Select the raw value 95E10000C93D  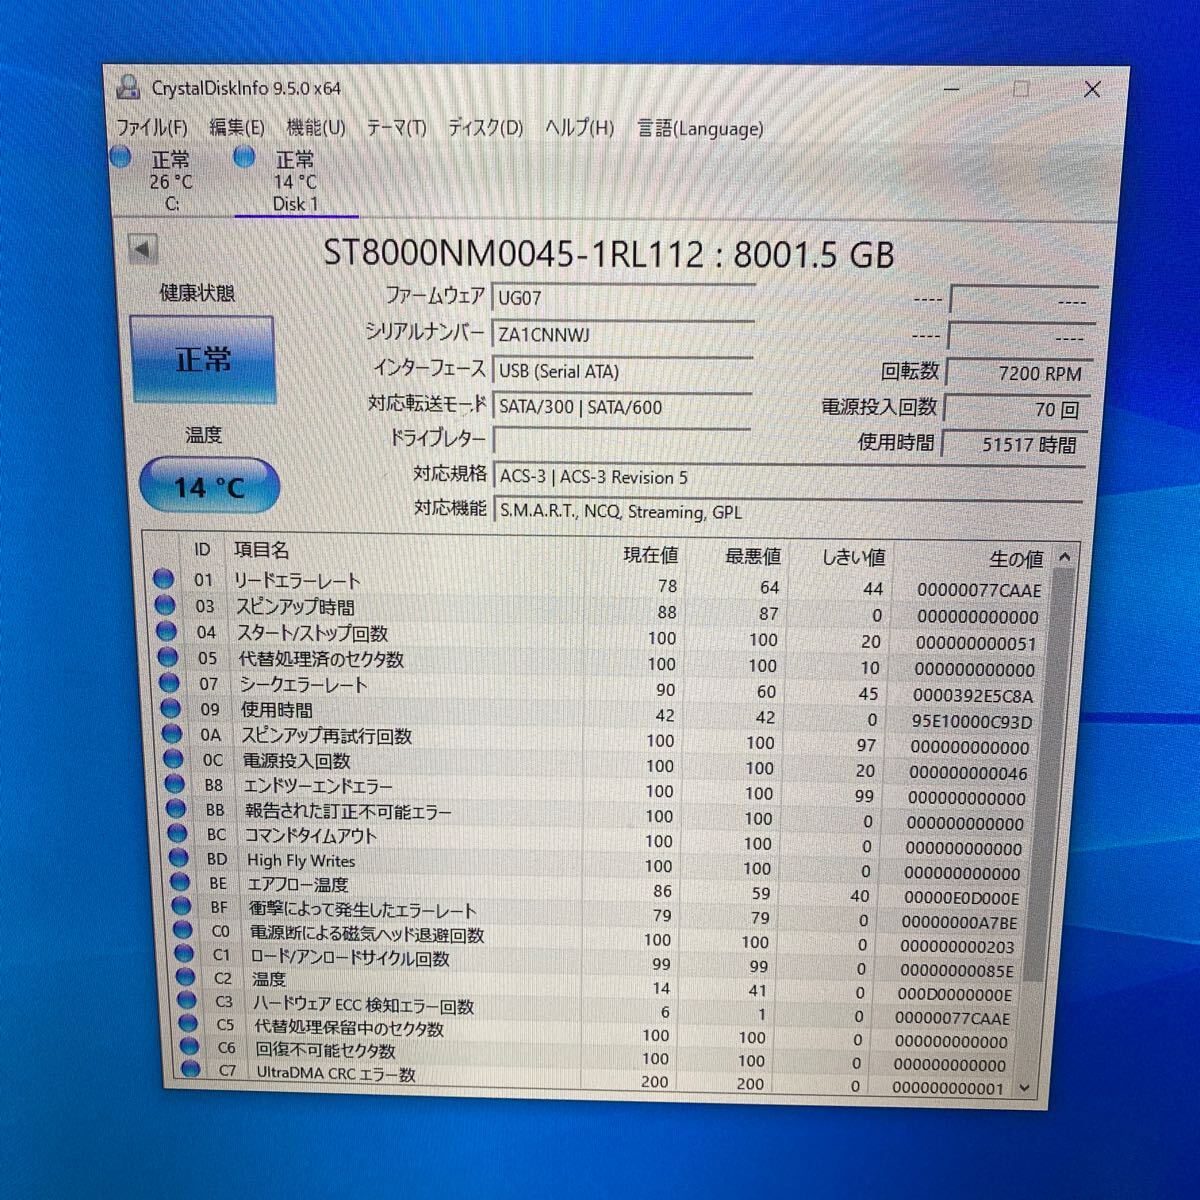pos(972,721)
